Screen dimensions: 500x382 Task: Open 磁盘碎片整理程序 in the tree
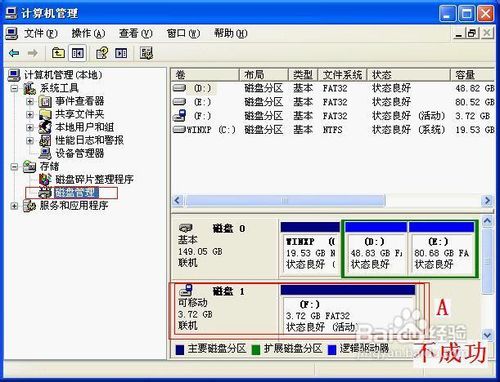click(x=94, y=179)
